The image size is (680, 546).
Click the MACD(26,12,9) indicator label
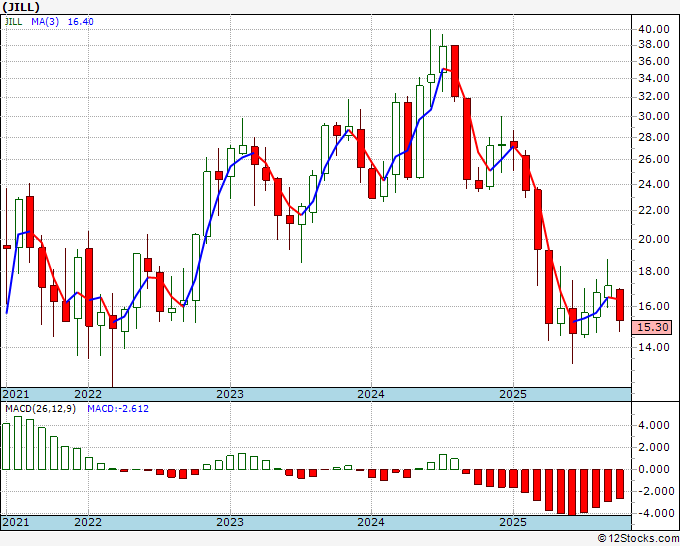pos(40,409)
